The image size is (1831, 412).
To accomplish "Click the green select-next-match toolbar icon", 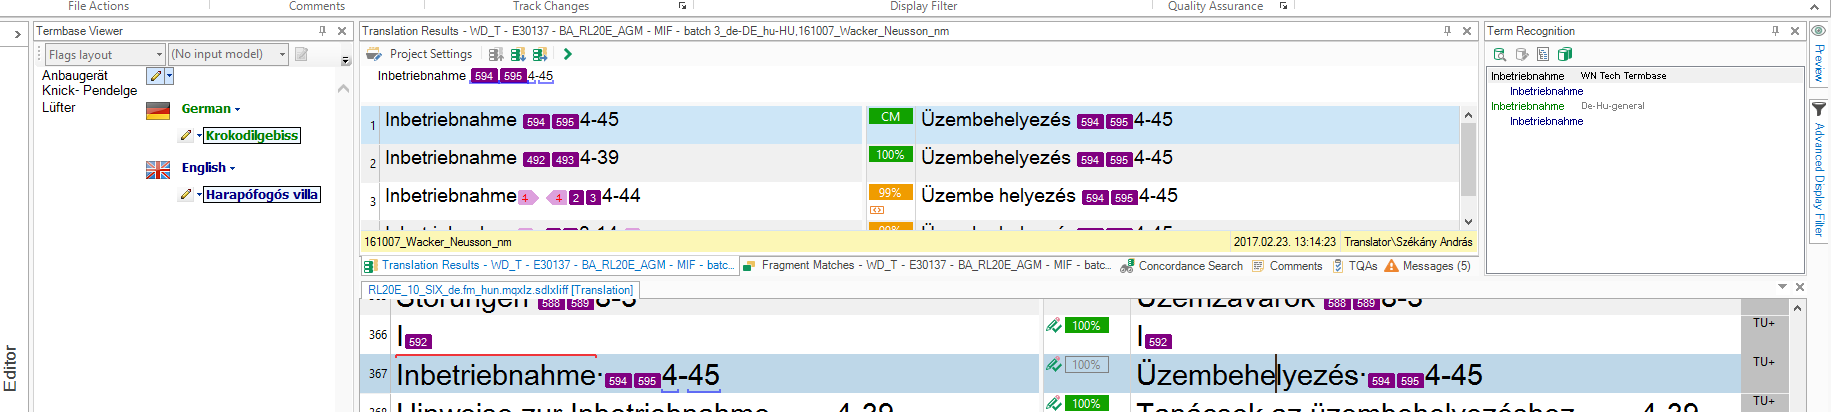I will (x=518, y=54).
